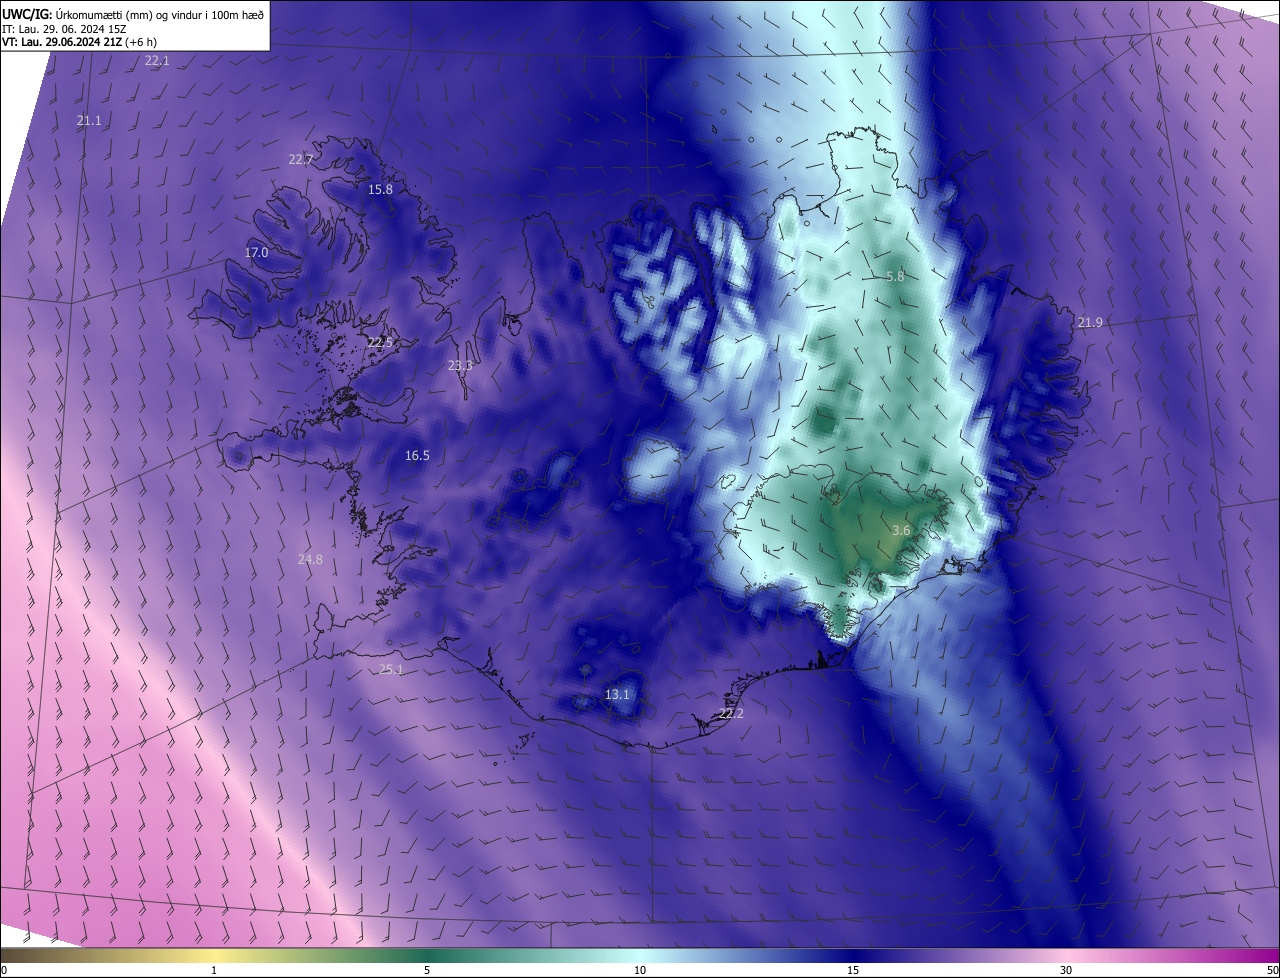Select the 22.2 value label
This screenshot has width=1280, height=978.
(x=732, y=714)
